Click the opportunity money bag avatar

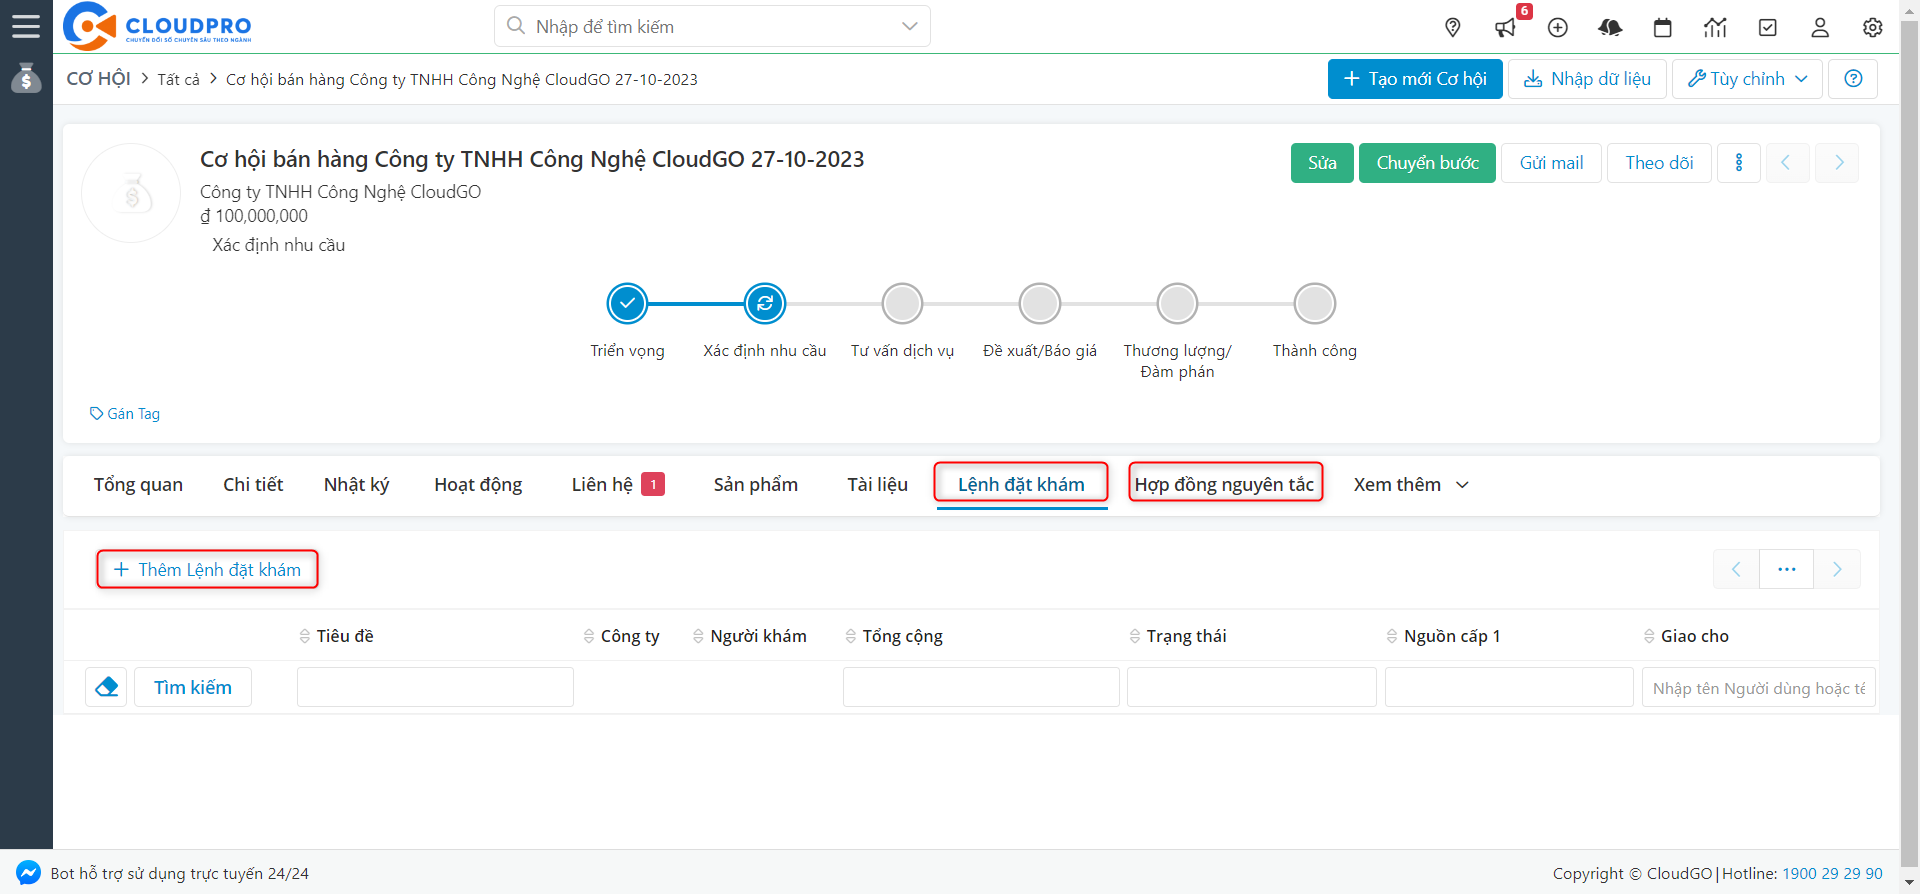pyautogui.click(x=131, y=193)
